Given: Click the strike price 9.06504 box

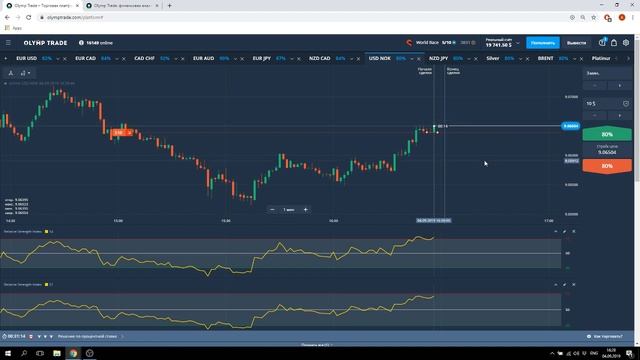Looking at the screenshot, I should (607, 150).
